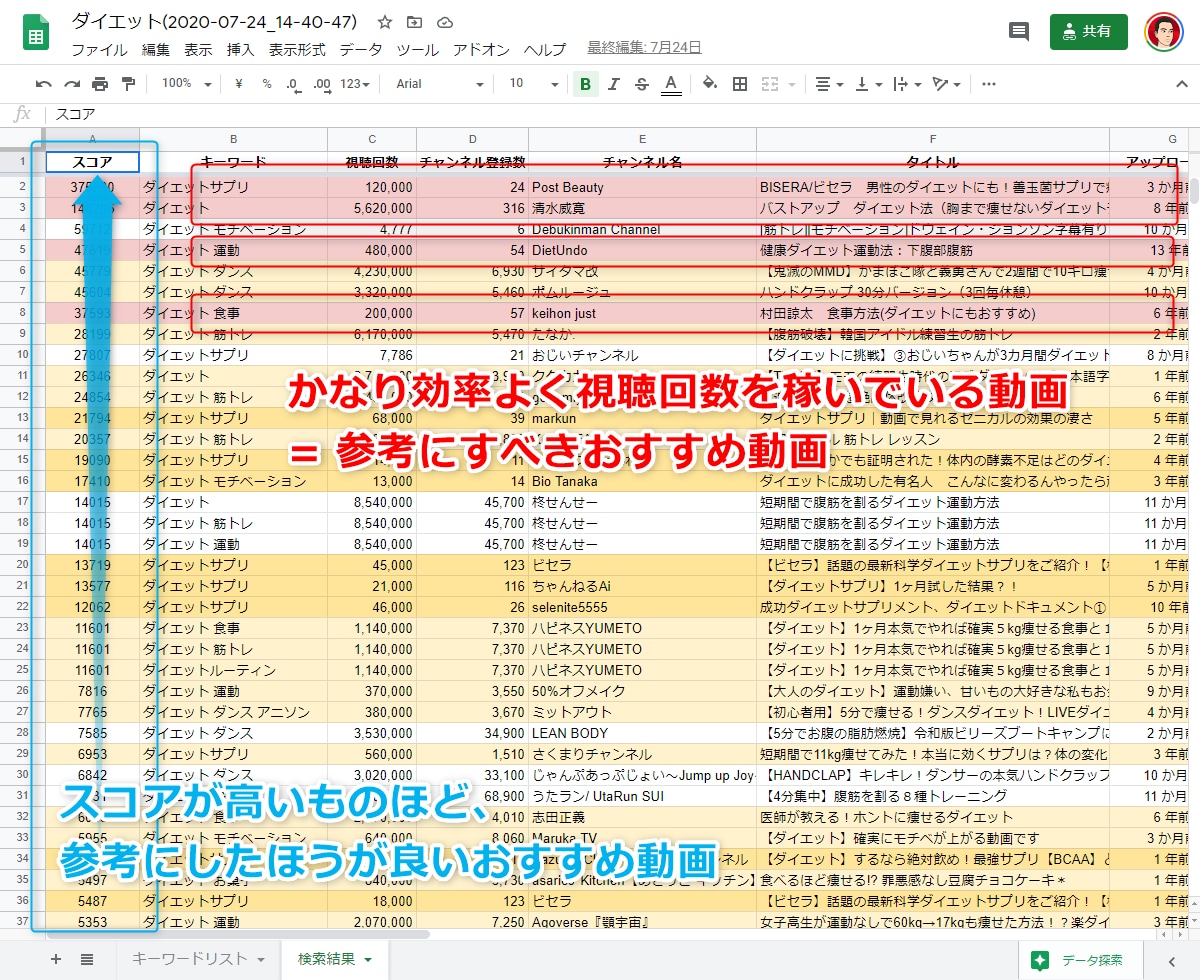Open the ヘルプ menu
The image size is (1200, 980).
point(545,49)
